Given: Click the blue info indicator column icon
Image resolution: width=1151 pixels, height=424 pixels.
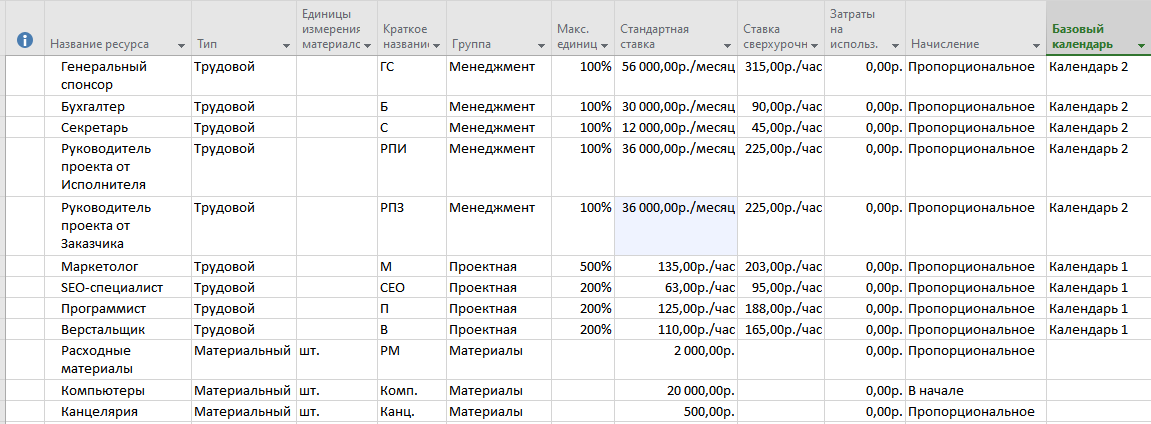Looking at the screenshot, I should coord(25,40).
